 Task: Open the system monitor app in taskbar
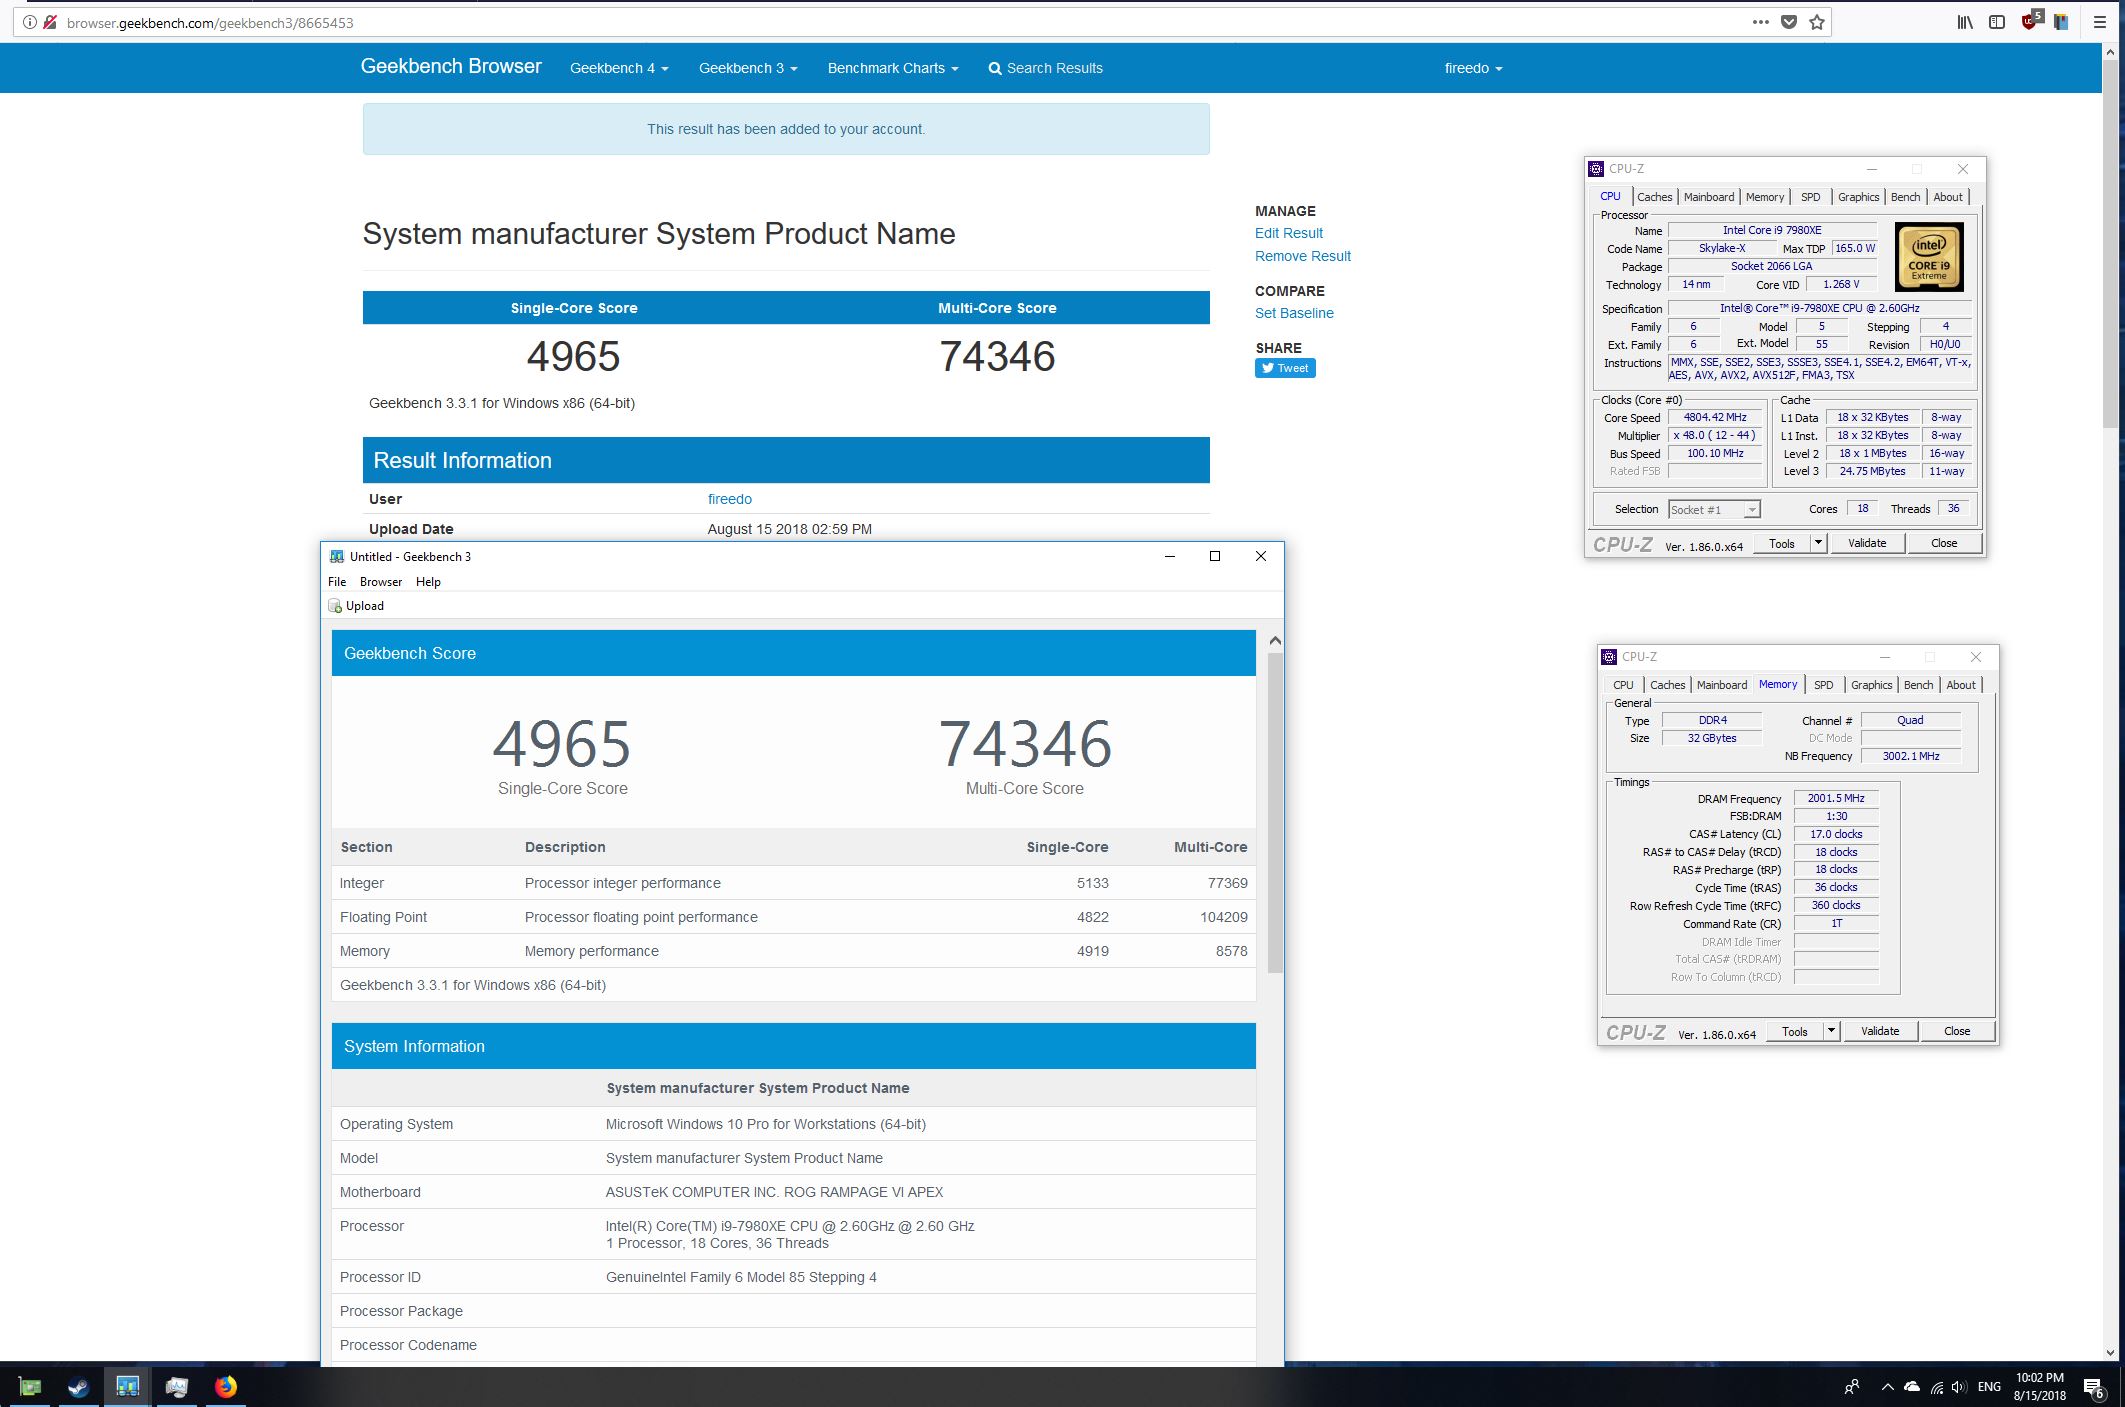[x=176, y=1386]
